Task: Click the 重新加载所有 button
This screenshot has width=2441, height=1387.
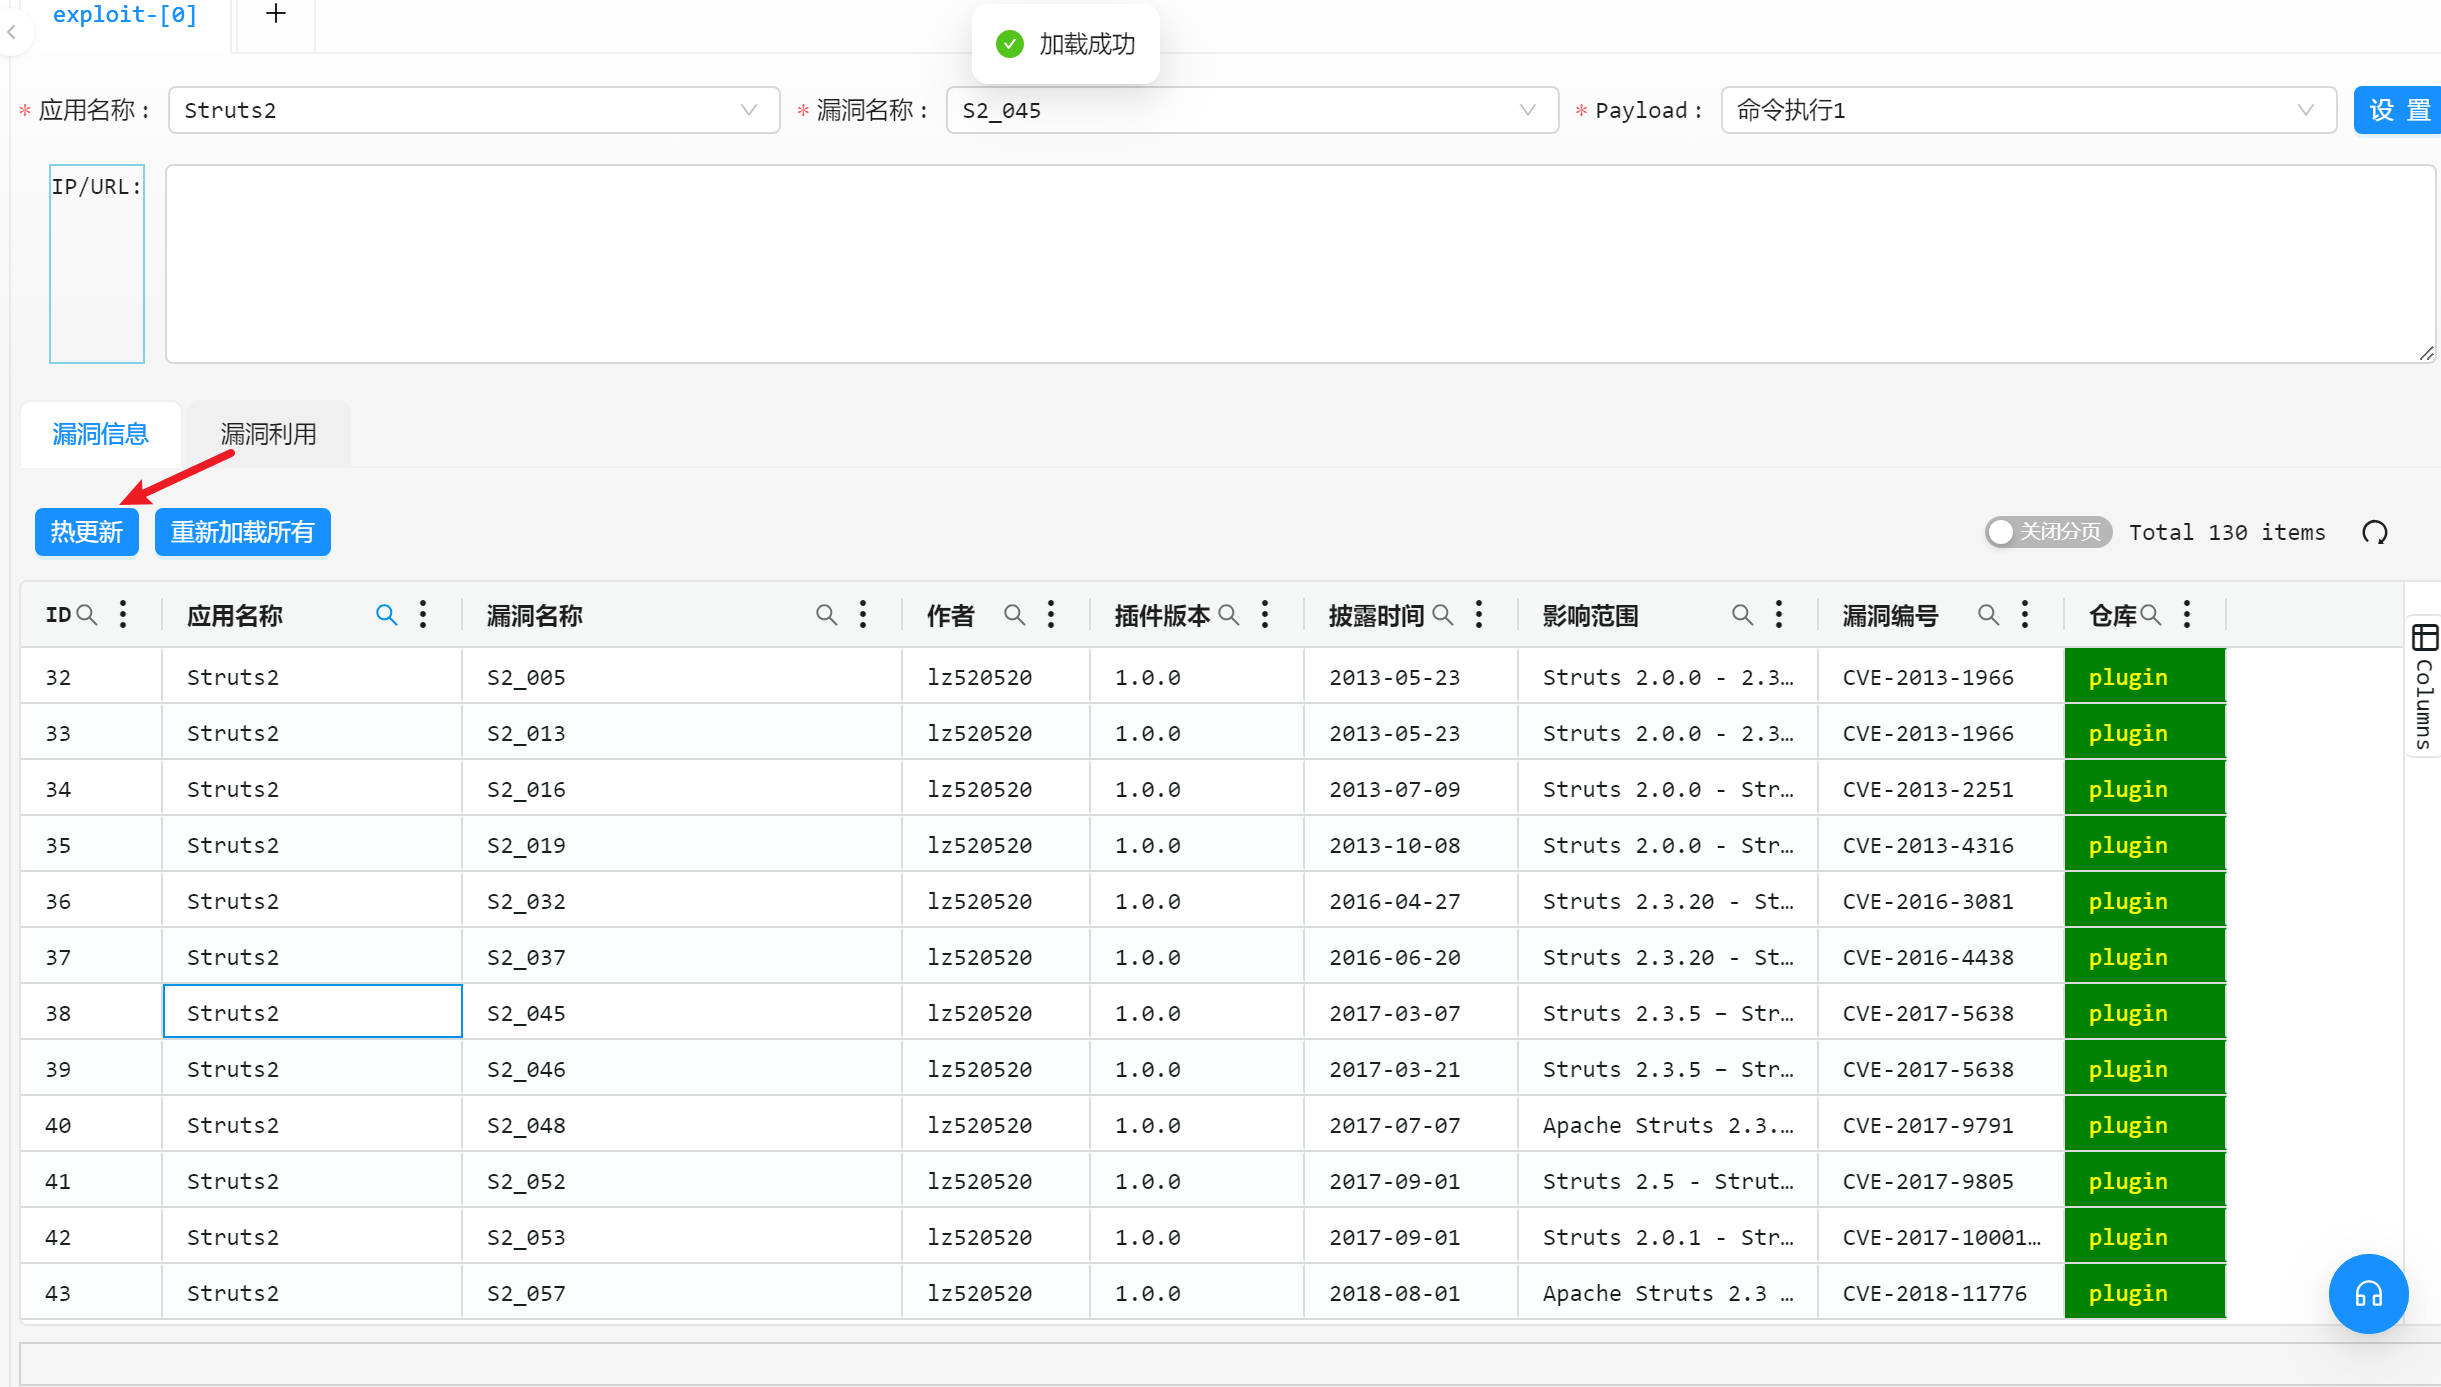Action: 242,532
